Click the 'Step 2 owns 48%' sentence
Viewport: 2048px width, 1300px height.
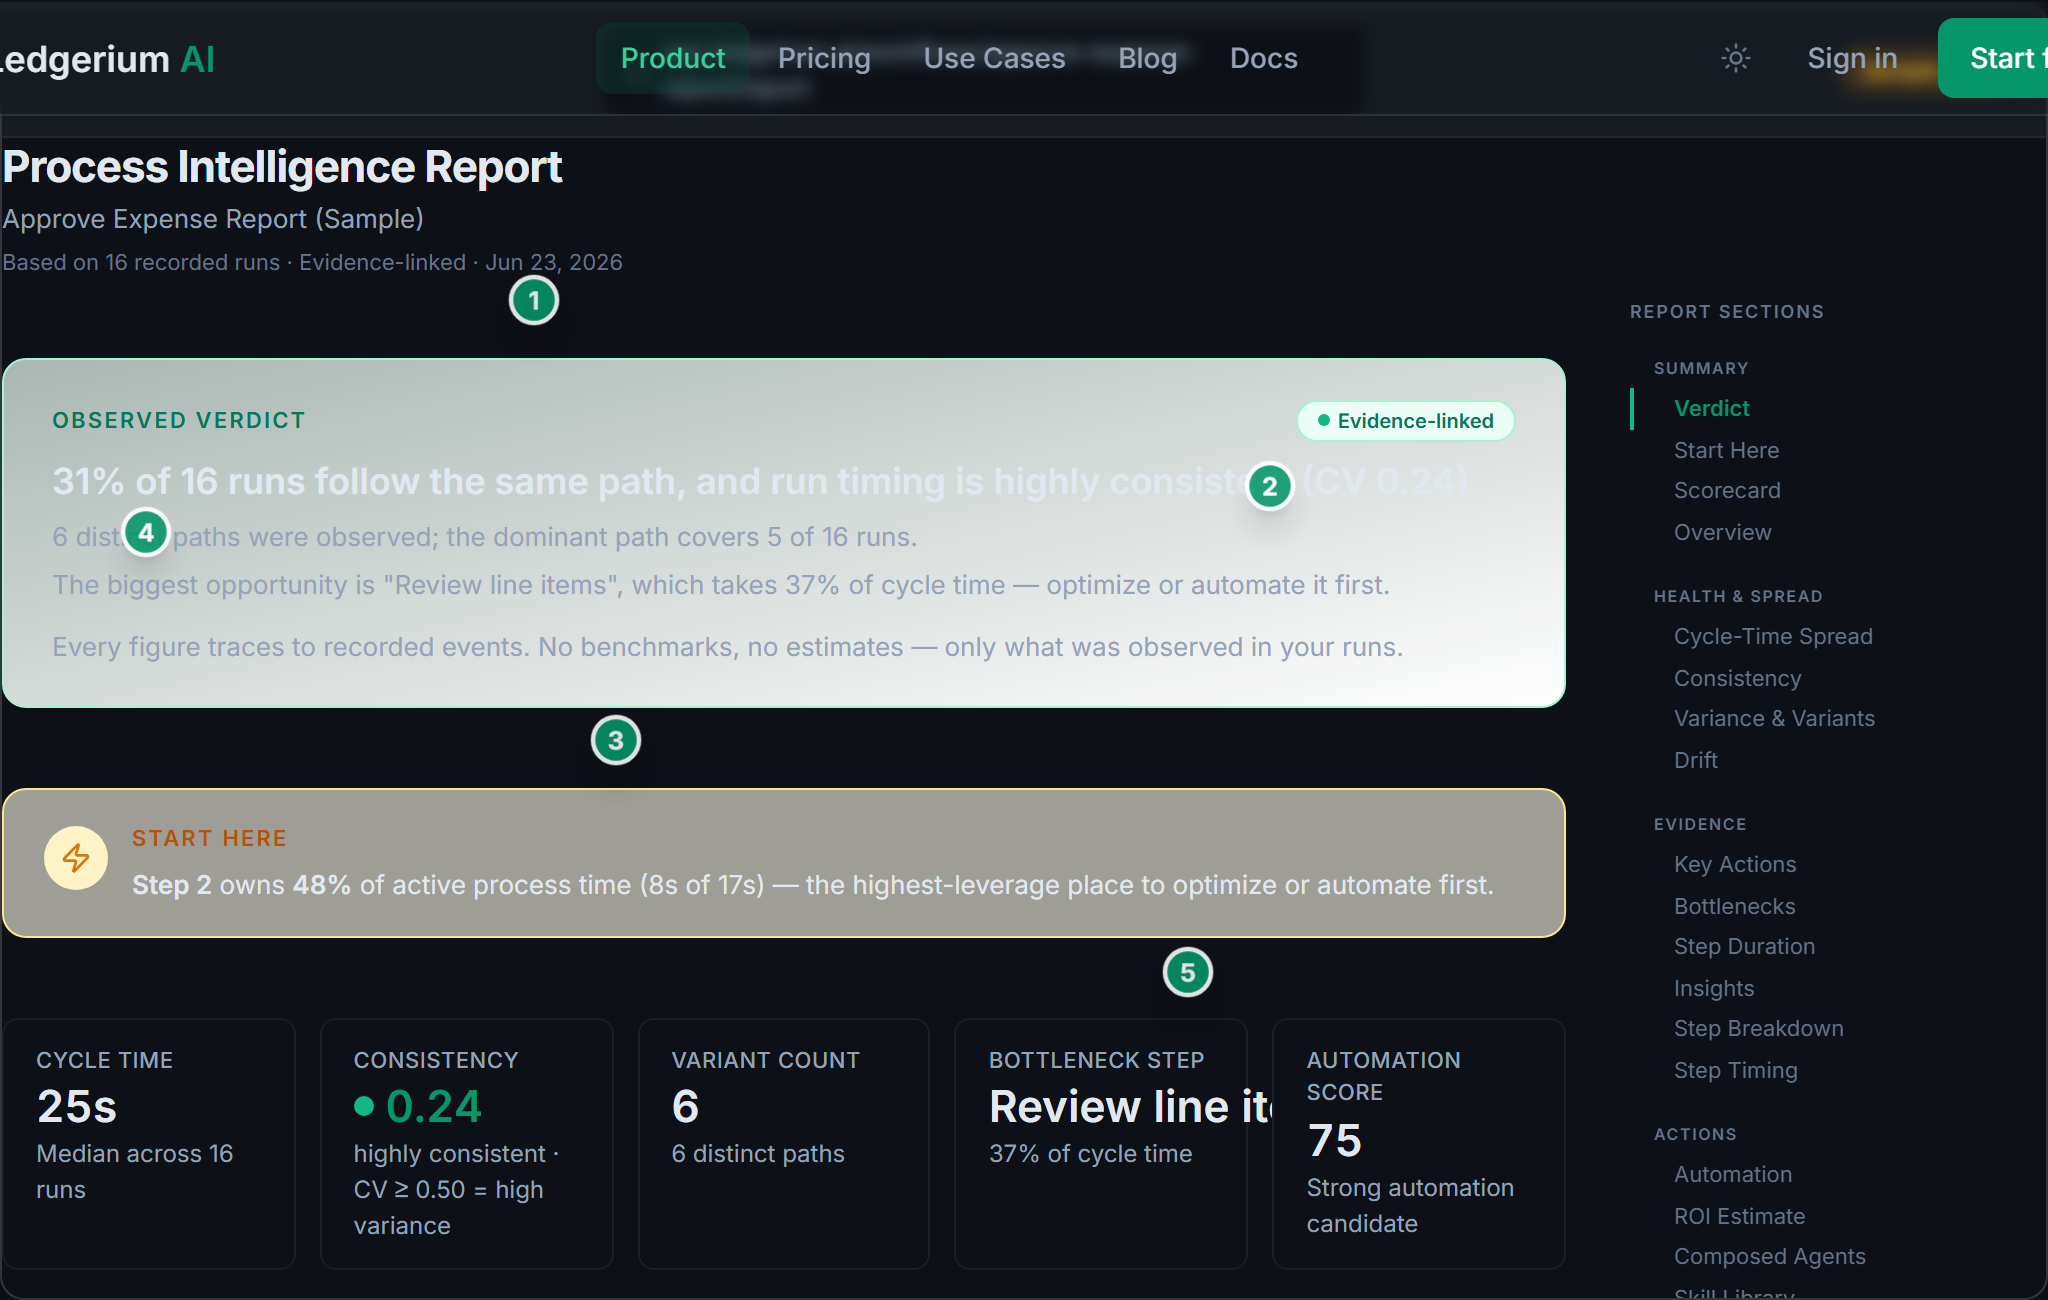coord(813,885)
